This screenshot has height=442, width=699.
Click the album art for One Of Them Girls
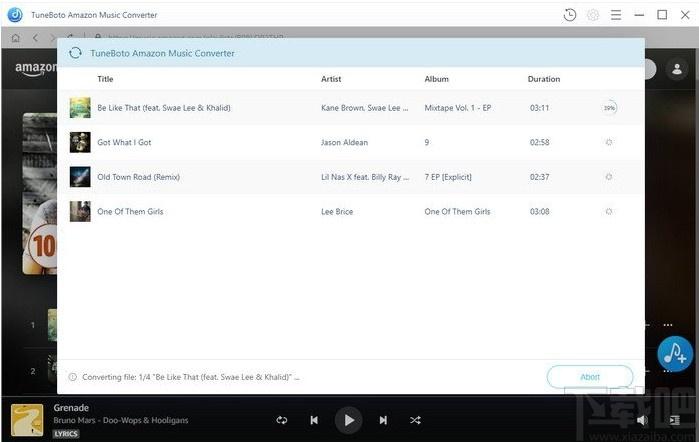point(80,211)
